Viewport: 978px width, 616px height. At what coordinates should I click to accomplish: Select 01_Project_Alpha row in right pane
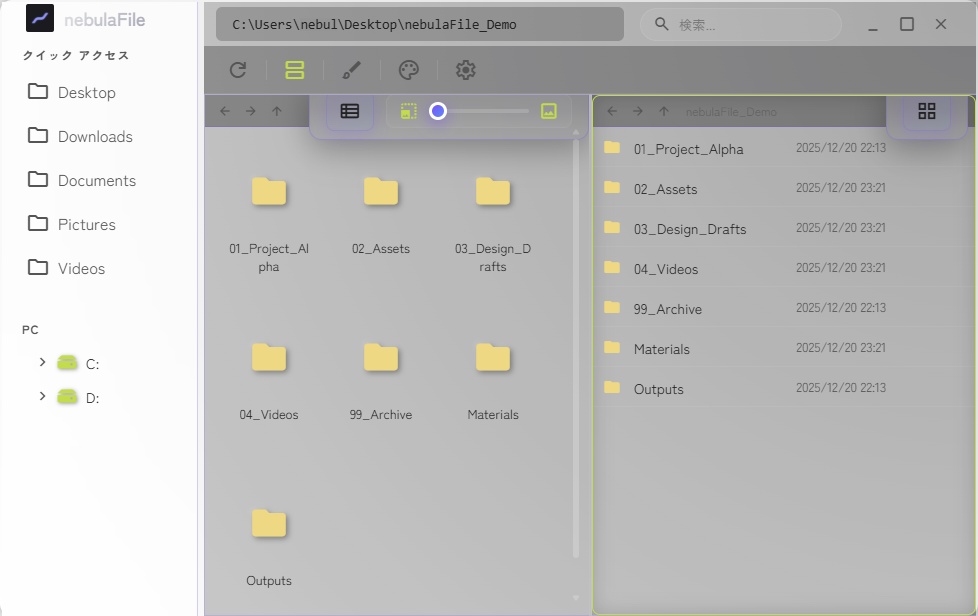(x=783, y=148)
